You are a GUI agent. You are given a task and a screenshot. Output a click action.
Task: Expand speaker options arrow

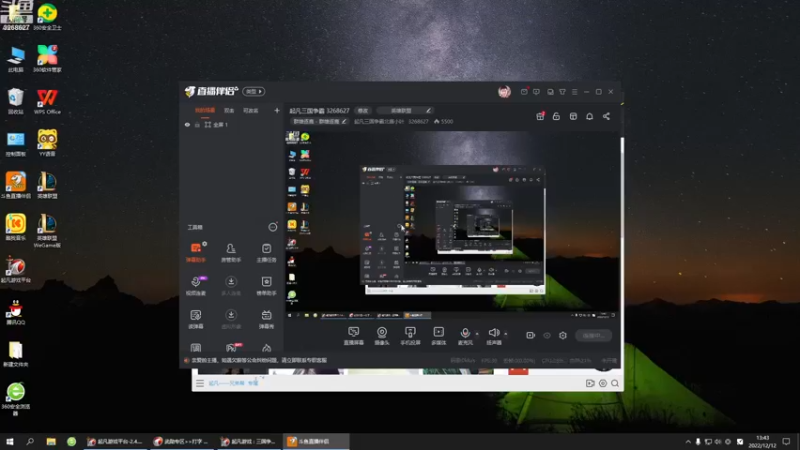pyautogui.click(x=506, y=334)
